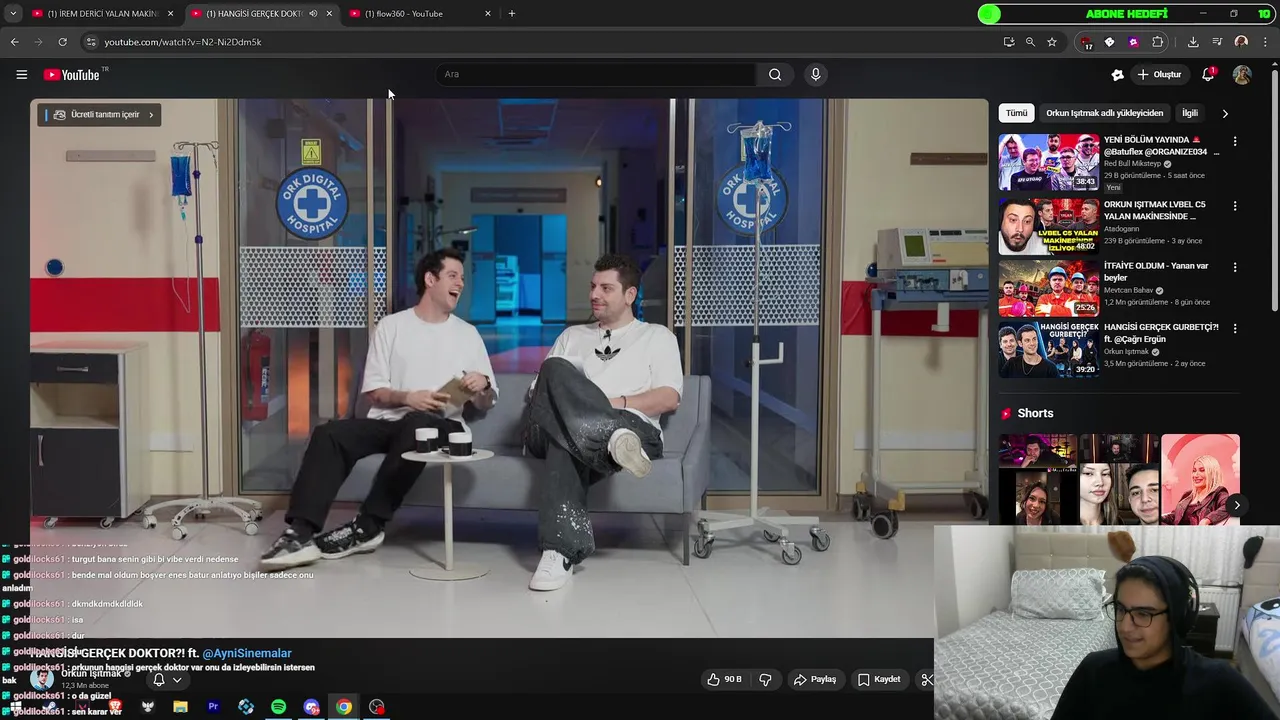Open the media controls icon

tap(1217, 42)
